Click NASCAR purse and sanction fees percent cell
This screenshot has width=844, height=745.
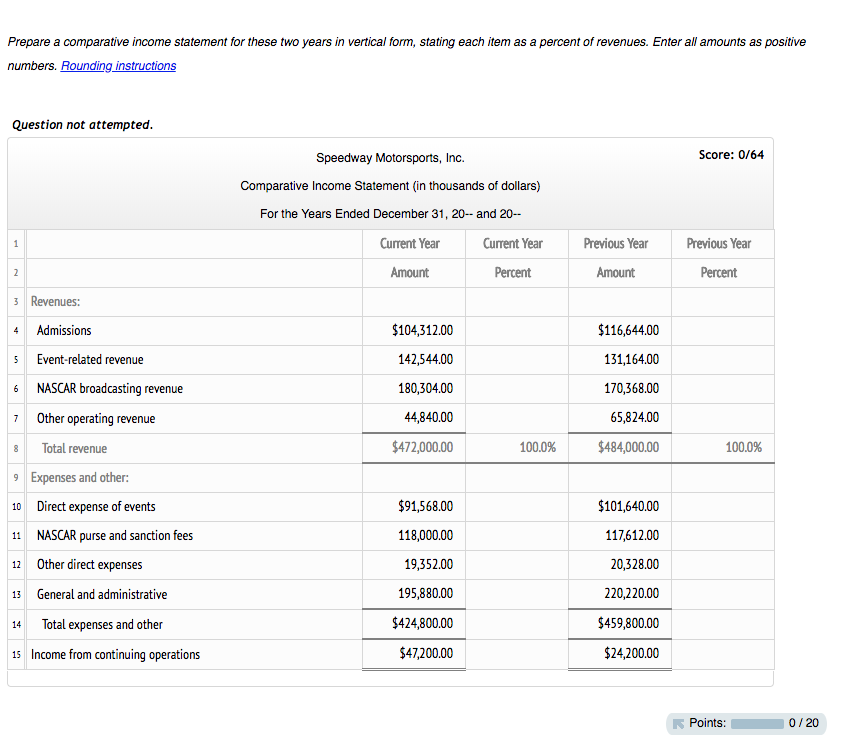point(516,535)
